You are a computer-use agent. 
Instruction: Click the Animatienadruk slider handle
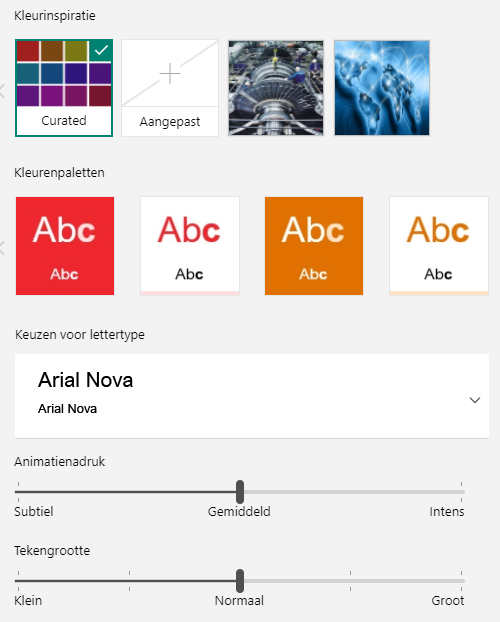pyautogui.click(x=240, y=492)
